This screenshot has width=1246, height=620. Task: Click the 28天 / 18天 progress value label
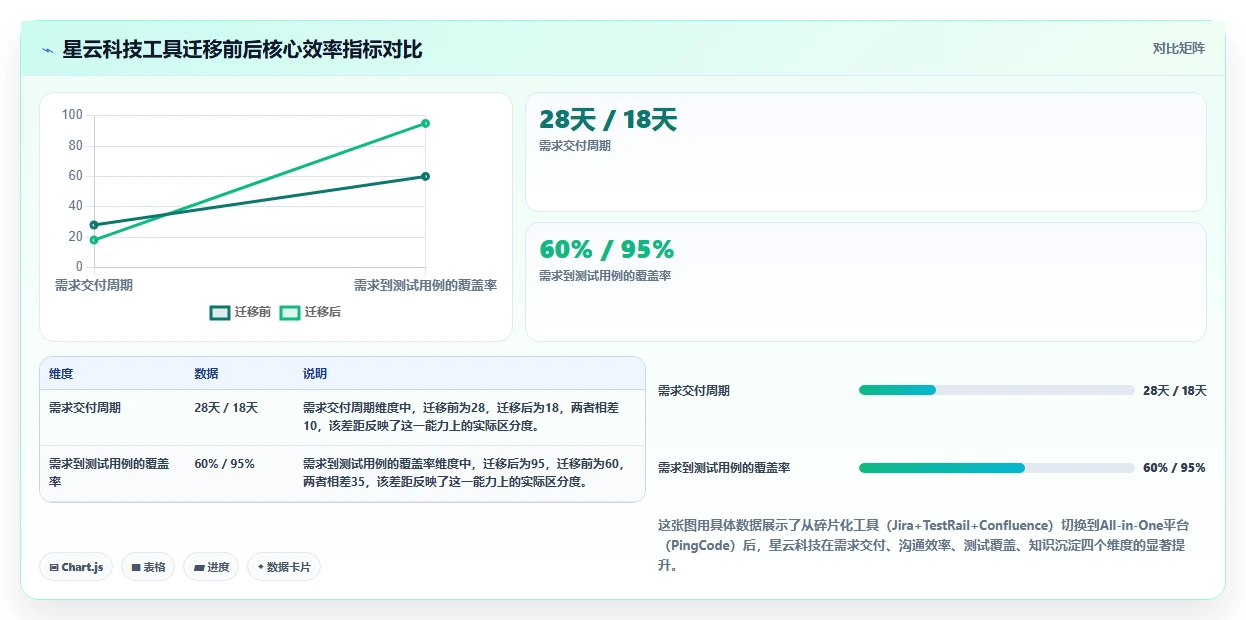tap(1175, 391)
